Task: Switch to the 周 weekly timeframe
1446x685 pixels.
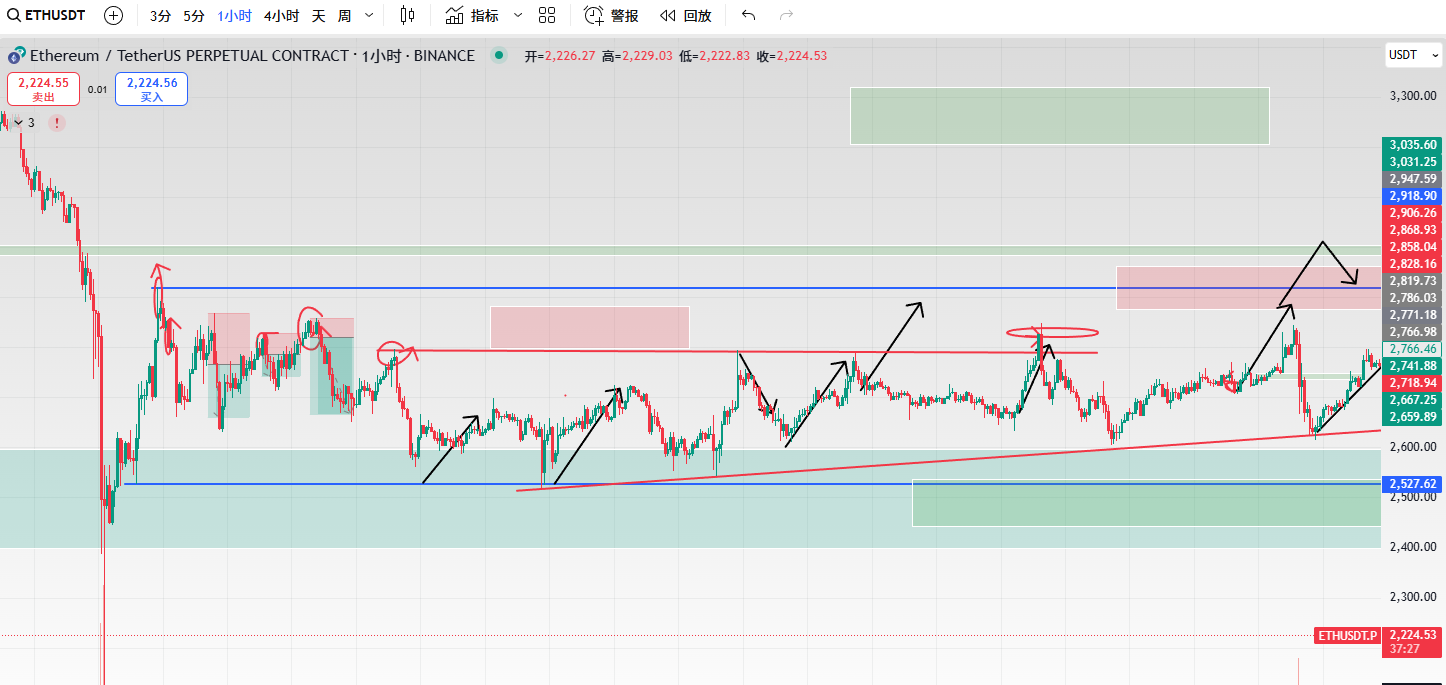Action: (344, 15)
